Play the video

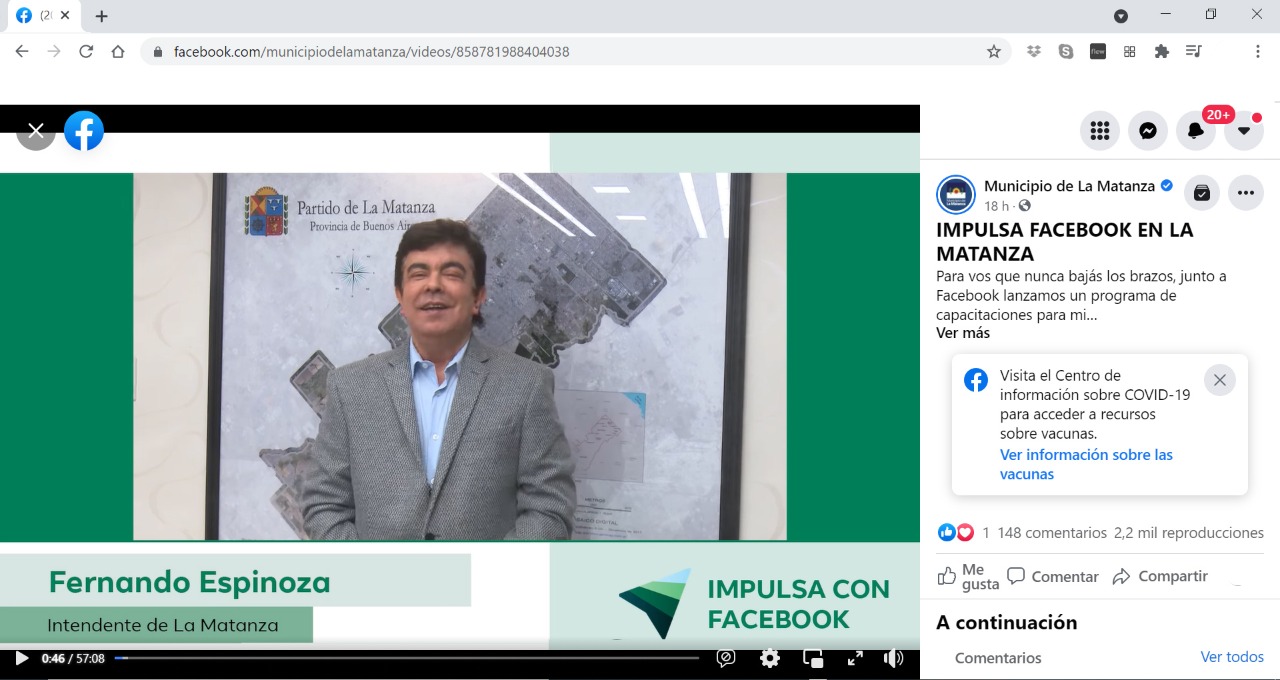click(x=21, y=658)
